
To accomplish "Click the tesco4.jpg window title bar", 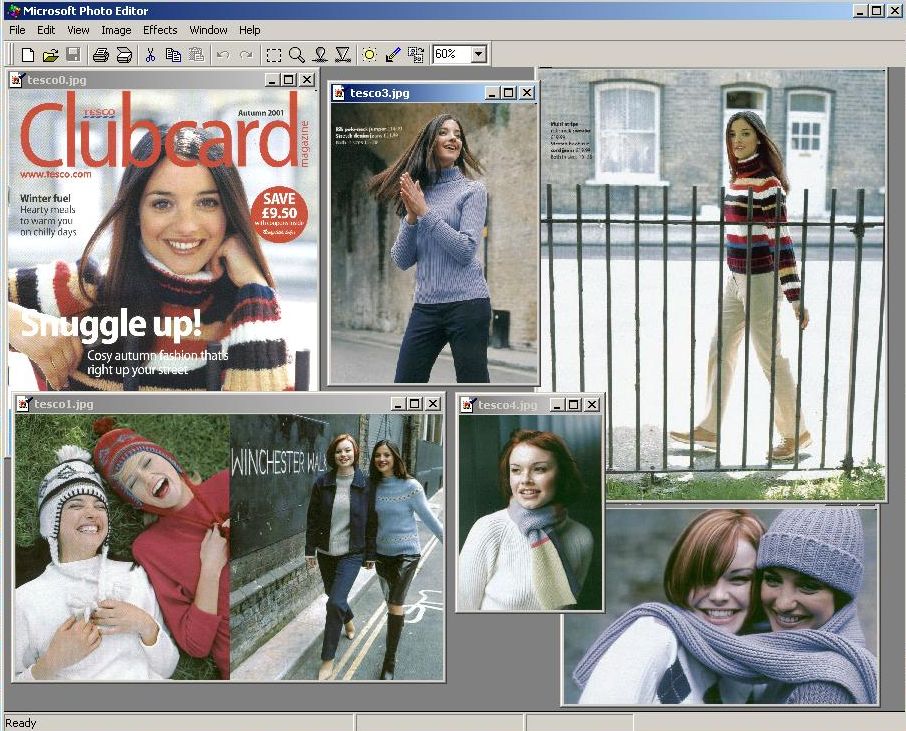I will pos(530,405).
